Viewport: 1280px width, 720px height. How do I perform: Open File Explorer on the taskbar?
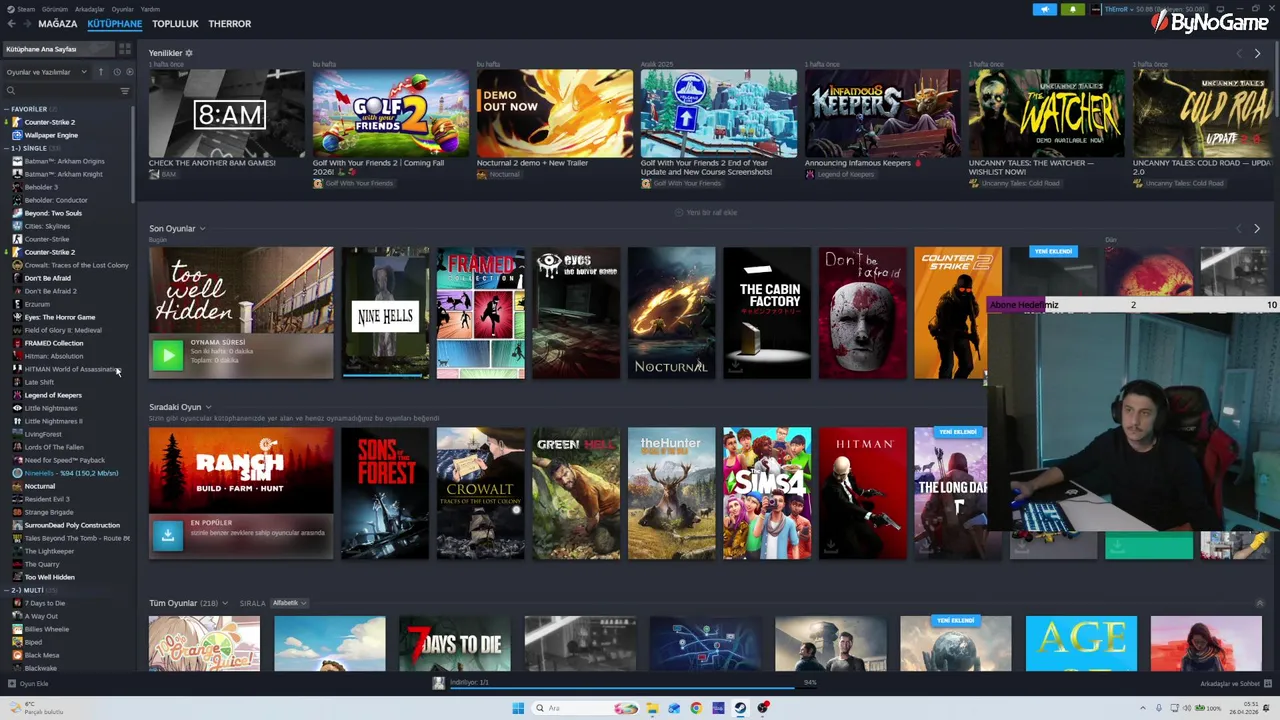coord(652,708)
